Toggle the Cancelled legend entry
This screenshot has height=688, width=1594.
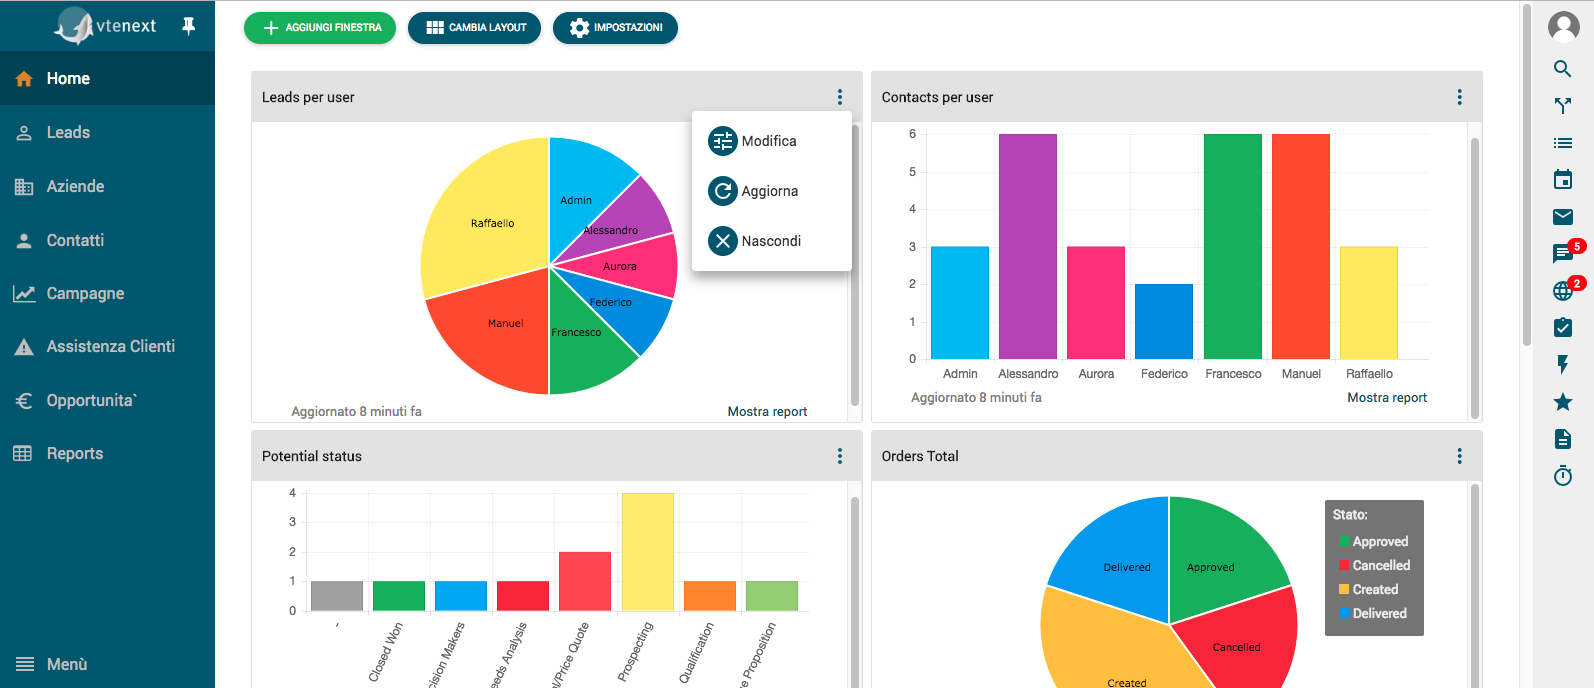pyautogui.click(x=1374, y=565)
